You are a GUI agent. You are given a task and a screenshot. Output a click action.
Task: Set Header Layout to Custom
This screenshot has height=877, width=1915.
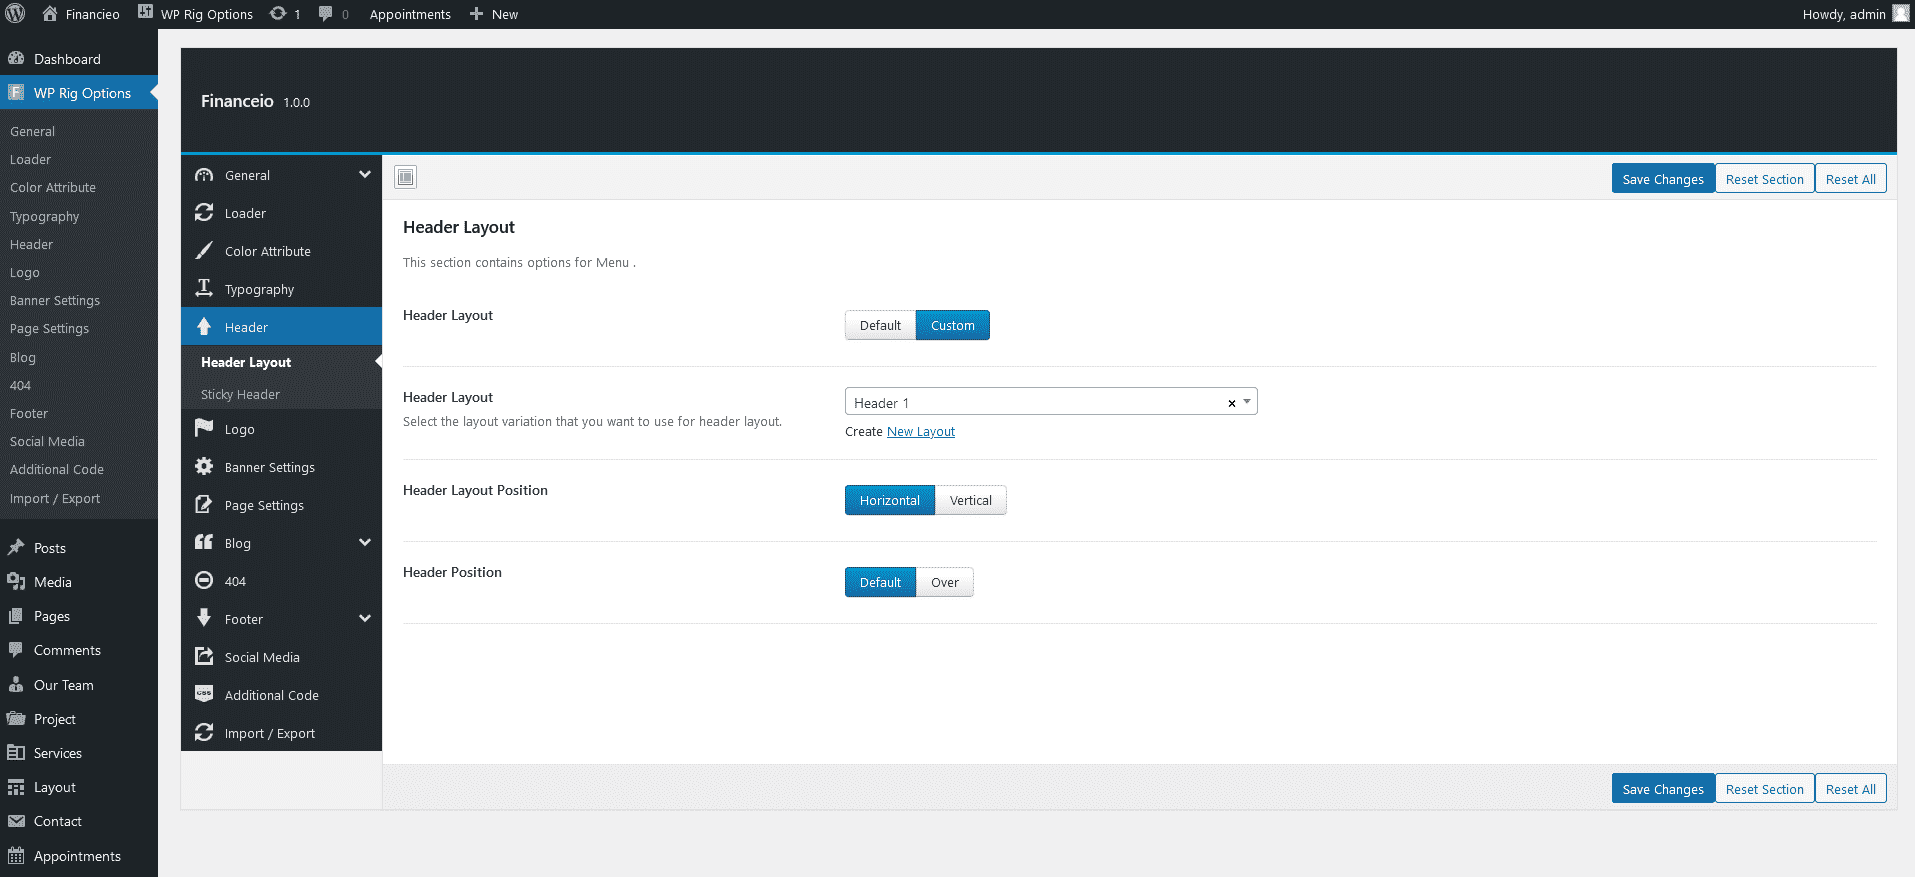(x=953, y=325)
